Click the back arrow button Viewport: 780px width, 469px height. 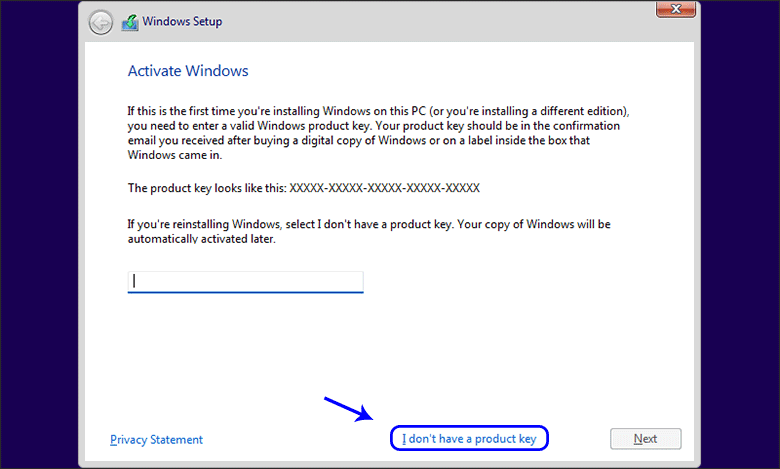pyautogui.click(x=100, y=23)
